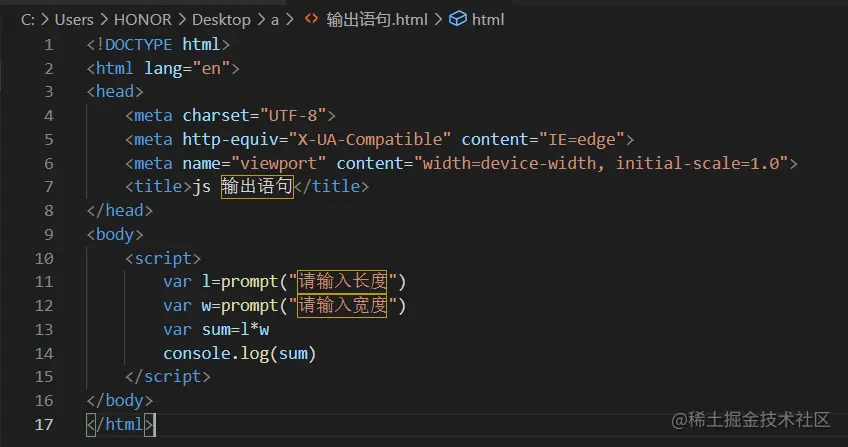This screenshot has height=447, width=848.
Task: Select the 输出语句.html breadcrumb file
Action: pyautogui.click(x=376, y=20)
